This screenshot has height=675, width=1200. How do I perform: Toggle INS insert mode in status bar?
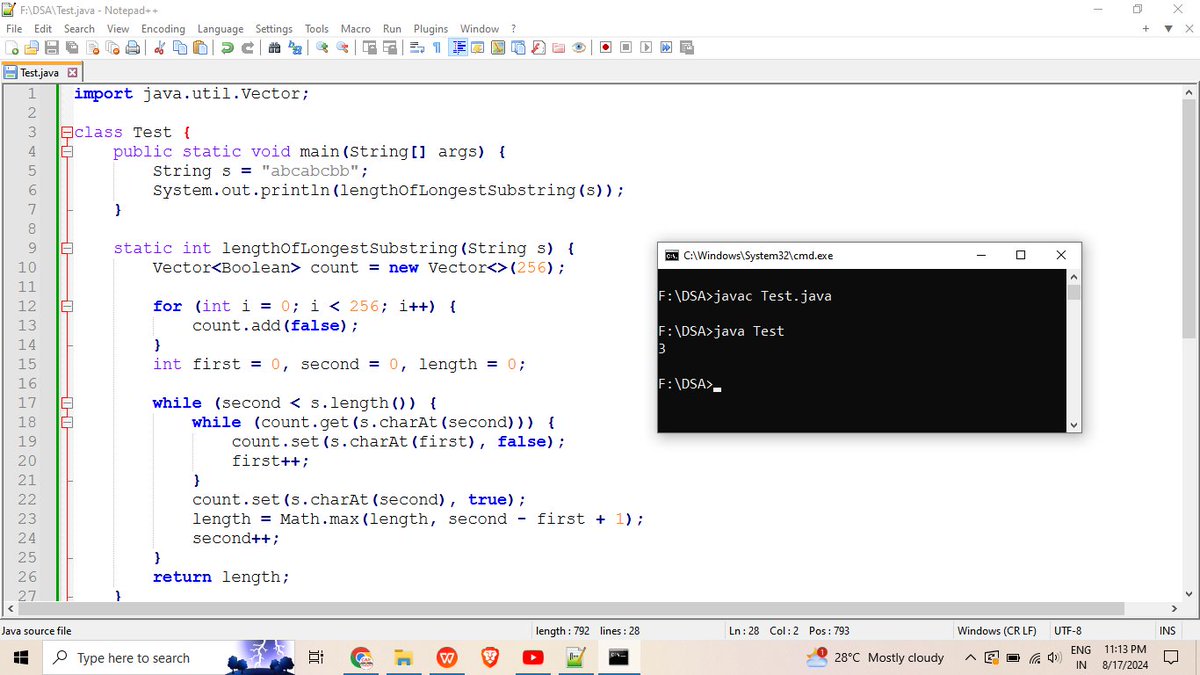pos(1167,630)
